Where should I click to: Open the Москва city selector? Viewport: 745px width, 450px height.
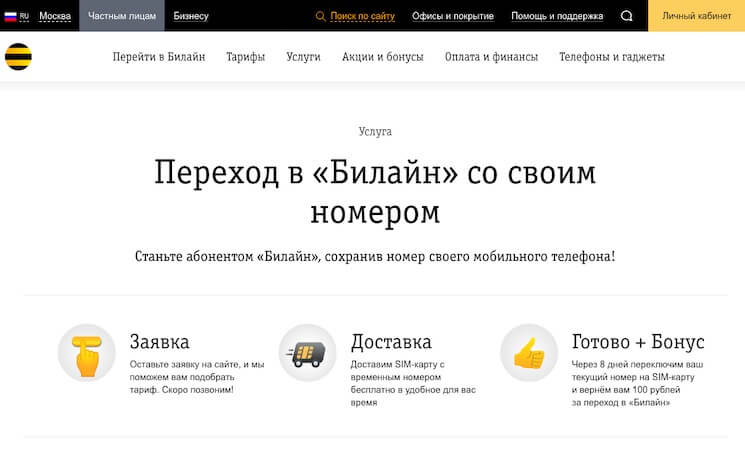[55, 16]
